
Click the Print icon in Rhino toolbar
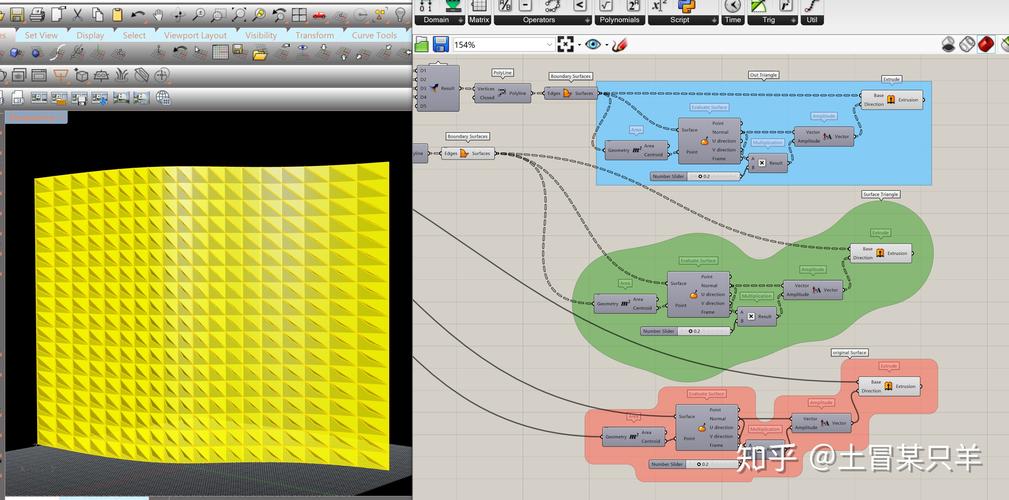(37, 14)
